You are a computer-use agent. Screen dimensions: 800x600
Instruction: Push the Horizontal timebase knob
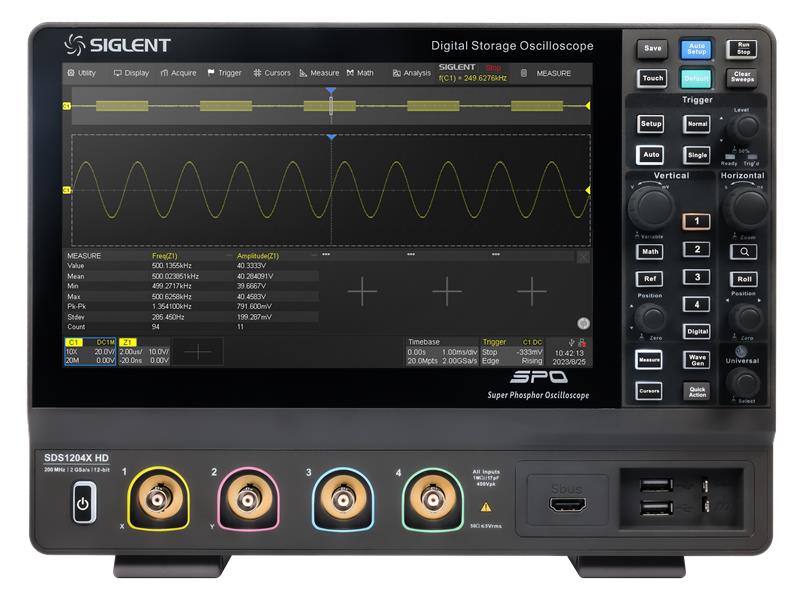coord(745,207)
